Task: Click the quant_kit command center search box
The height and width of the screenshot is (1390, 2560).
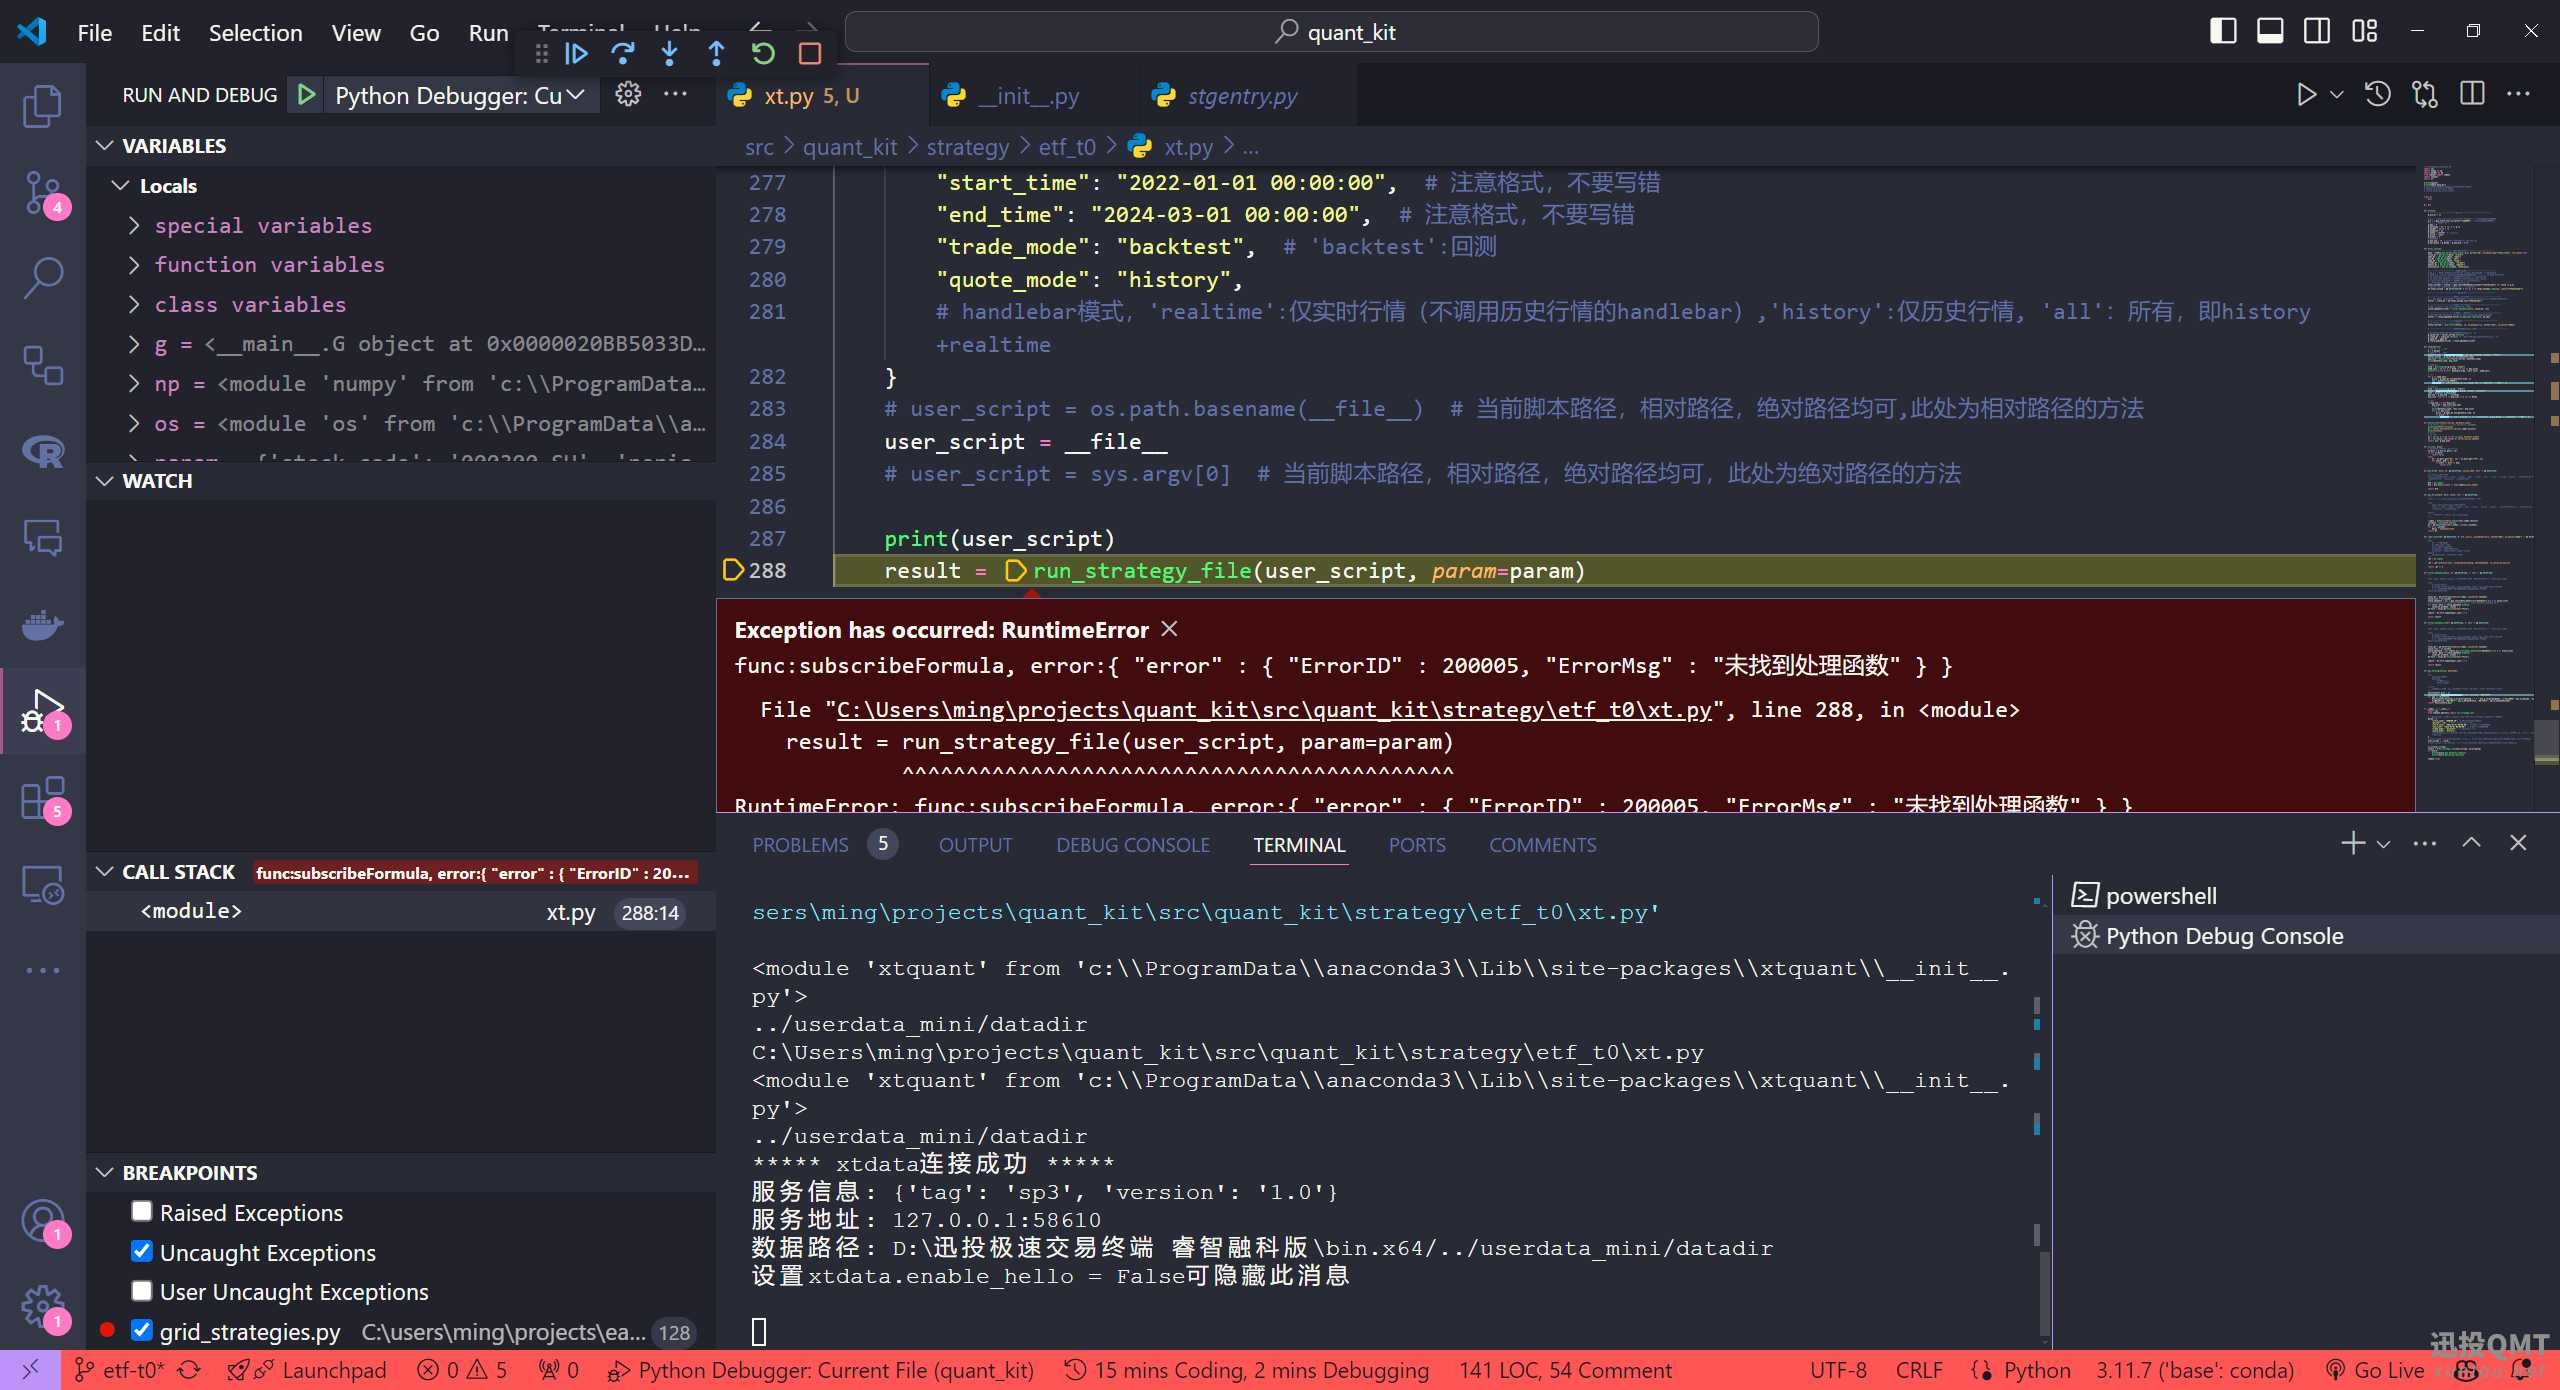Action: pos(1331,32)
